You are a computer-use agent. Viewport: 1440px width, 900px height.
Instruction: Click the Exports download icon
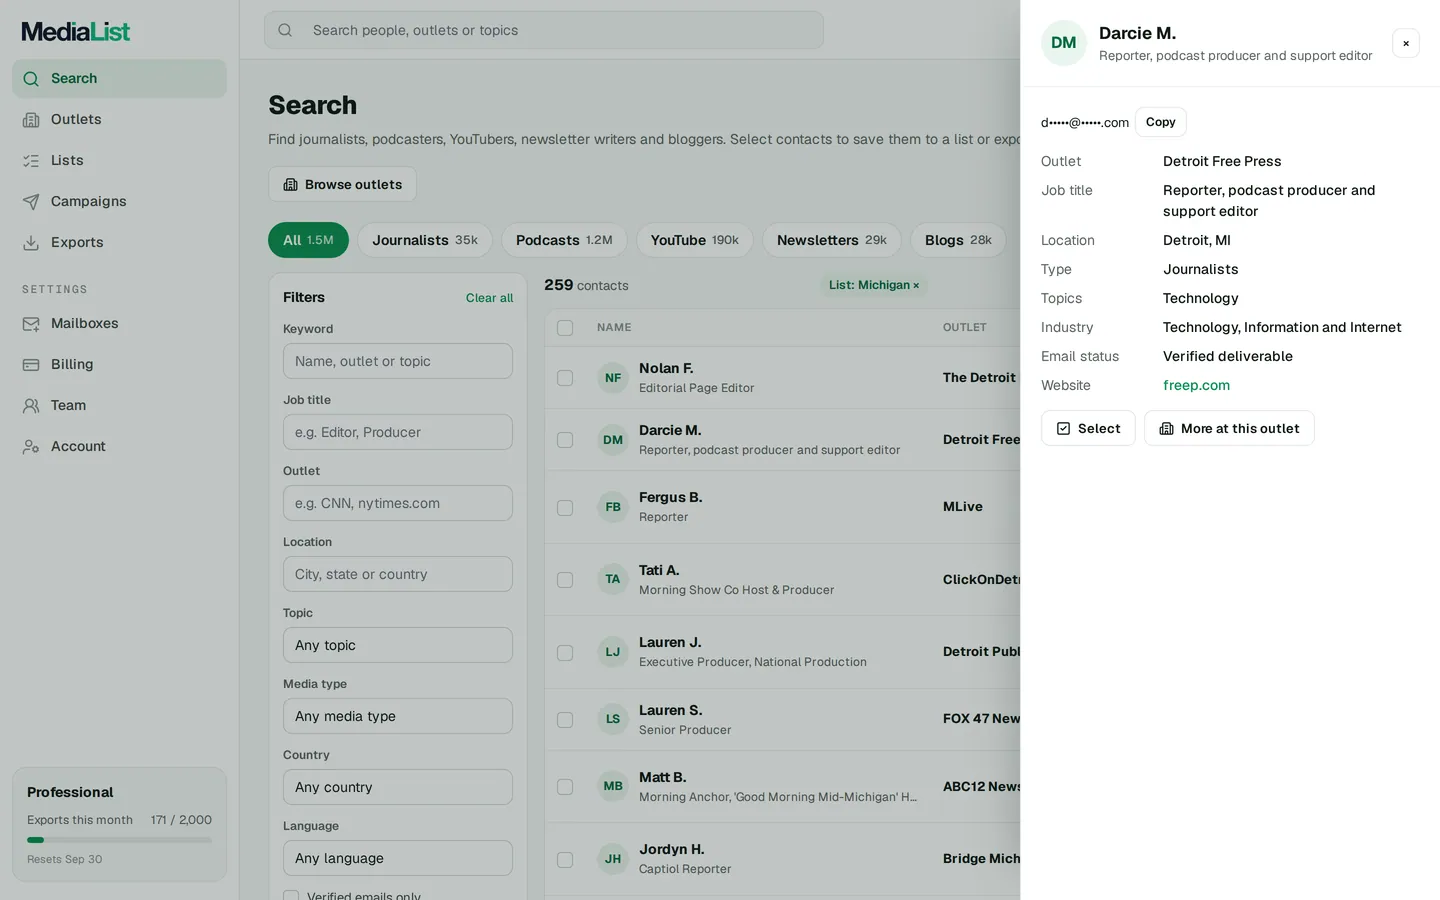pos(31,243)
